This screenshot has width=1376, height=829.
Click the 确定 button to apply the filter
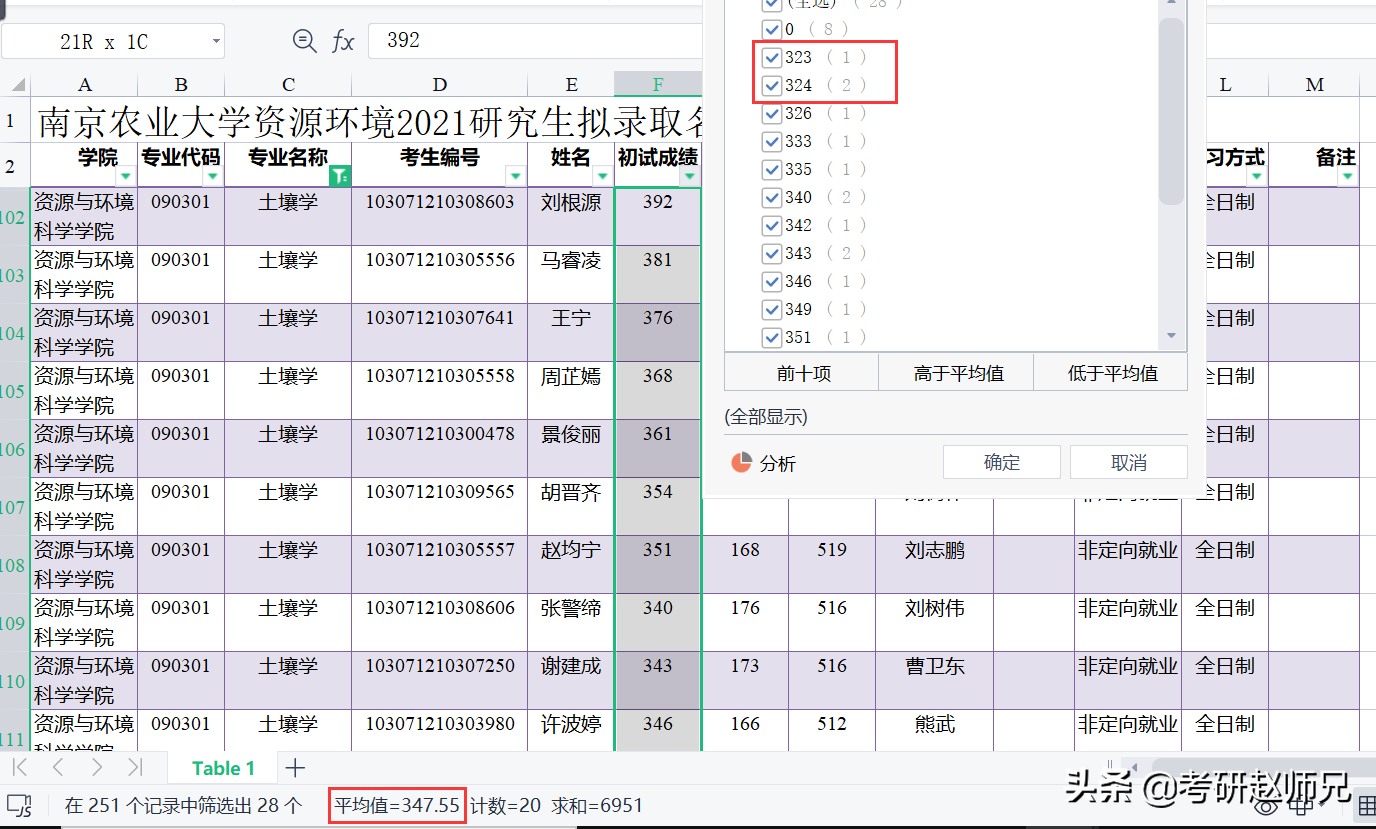(1001, 462)
